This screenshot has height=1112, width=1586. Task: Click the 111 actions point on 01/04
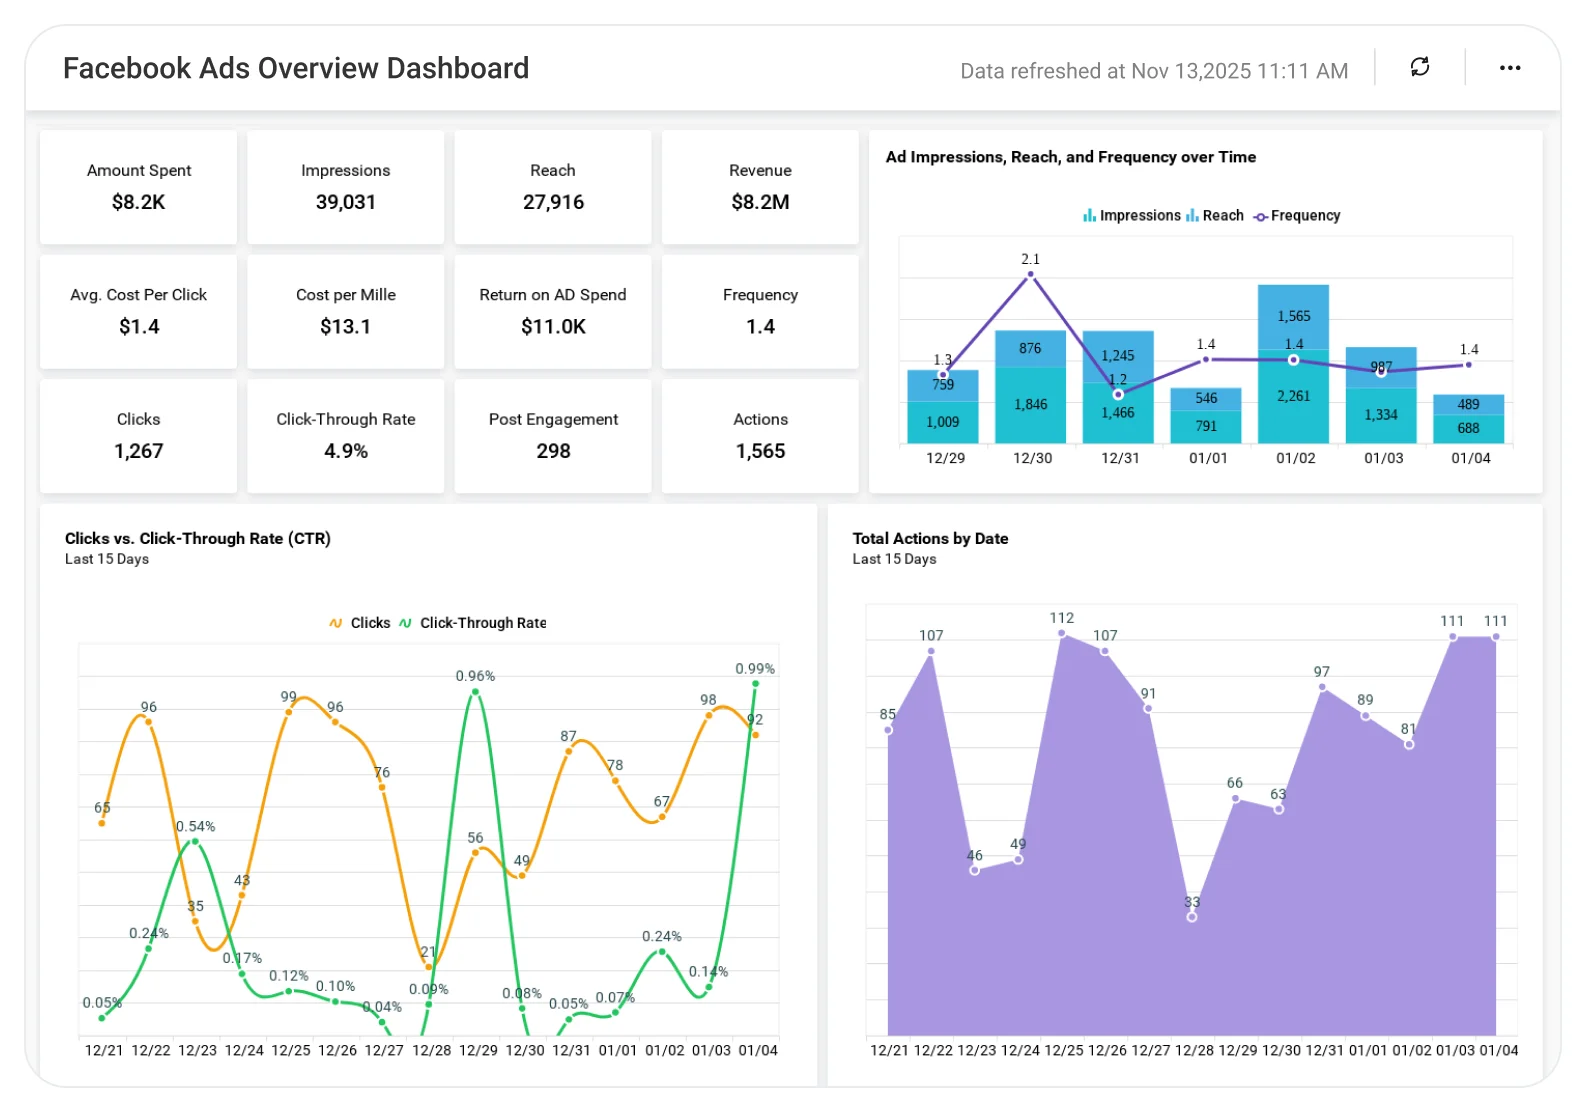[x=1496, y=637]
